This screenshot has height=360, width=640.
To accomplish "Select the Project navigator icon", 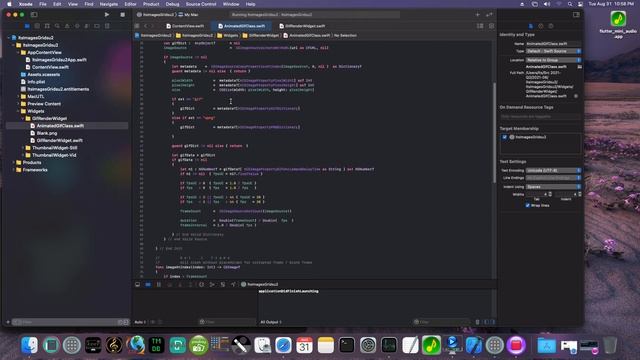I will [x=27, y=26].
